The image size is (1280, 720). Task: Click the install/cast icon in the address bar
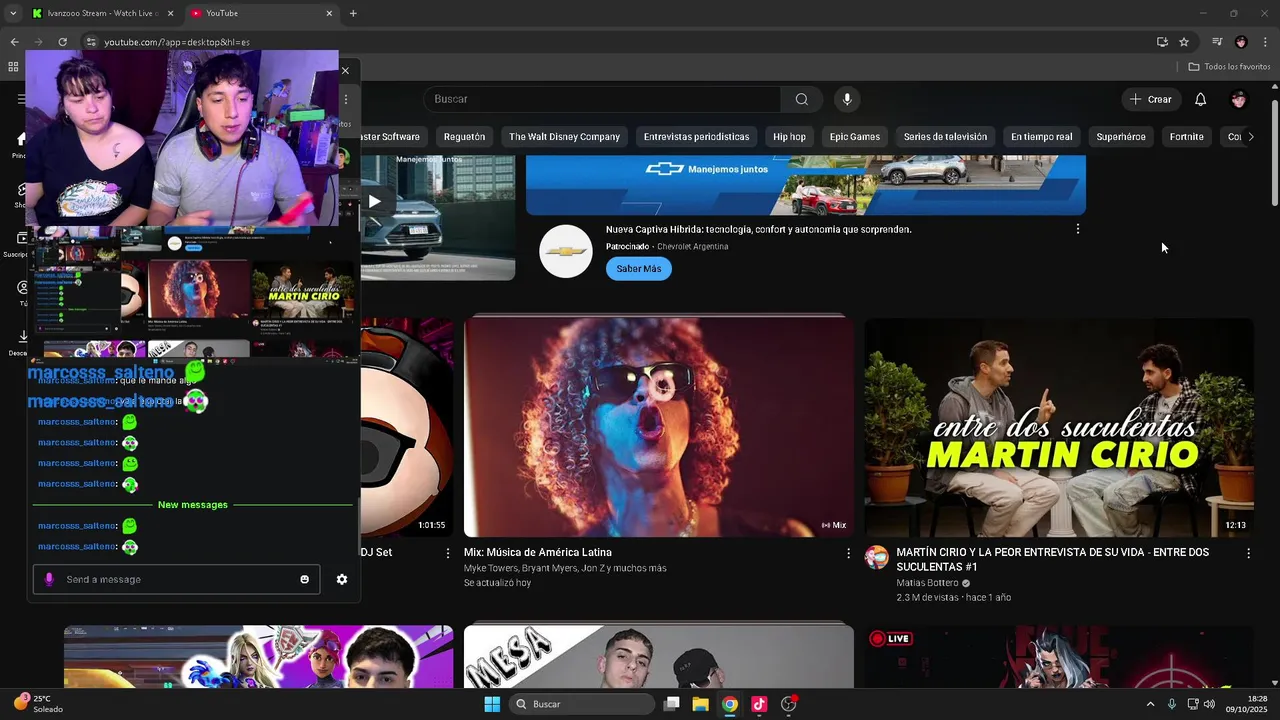click(x=1162, y=42)
